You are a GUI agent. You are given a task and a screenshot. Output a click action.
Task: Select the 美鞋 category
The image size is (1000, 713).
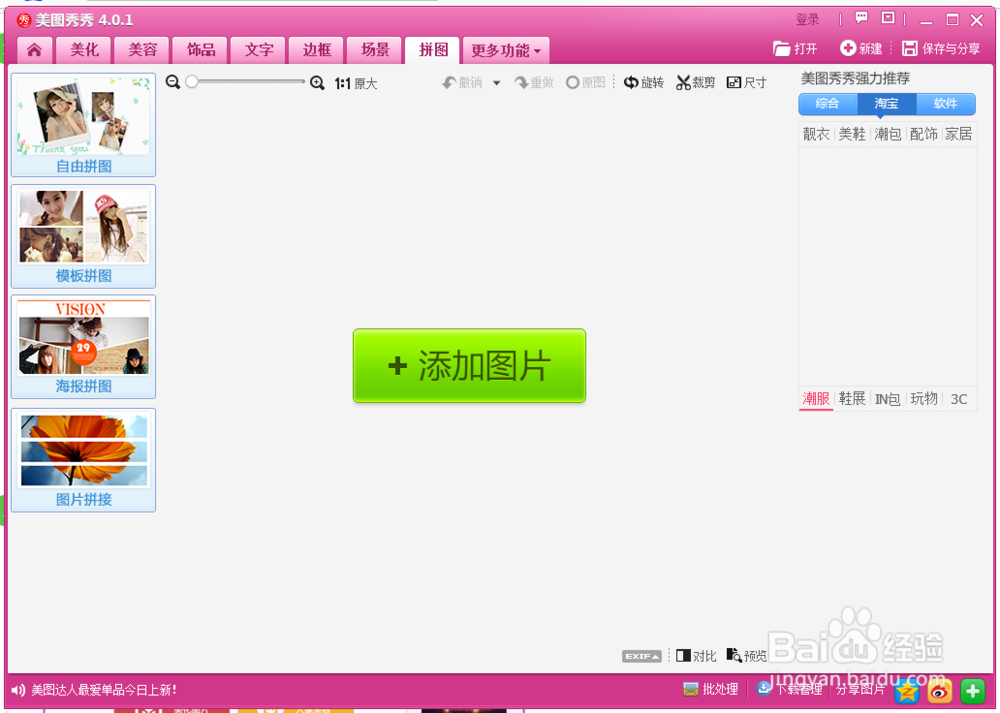(852, 134)
